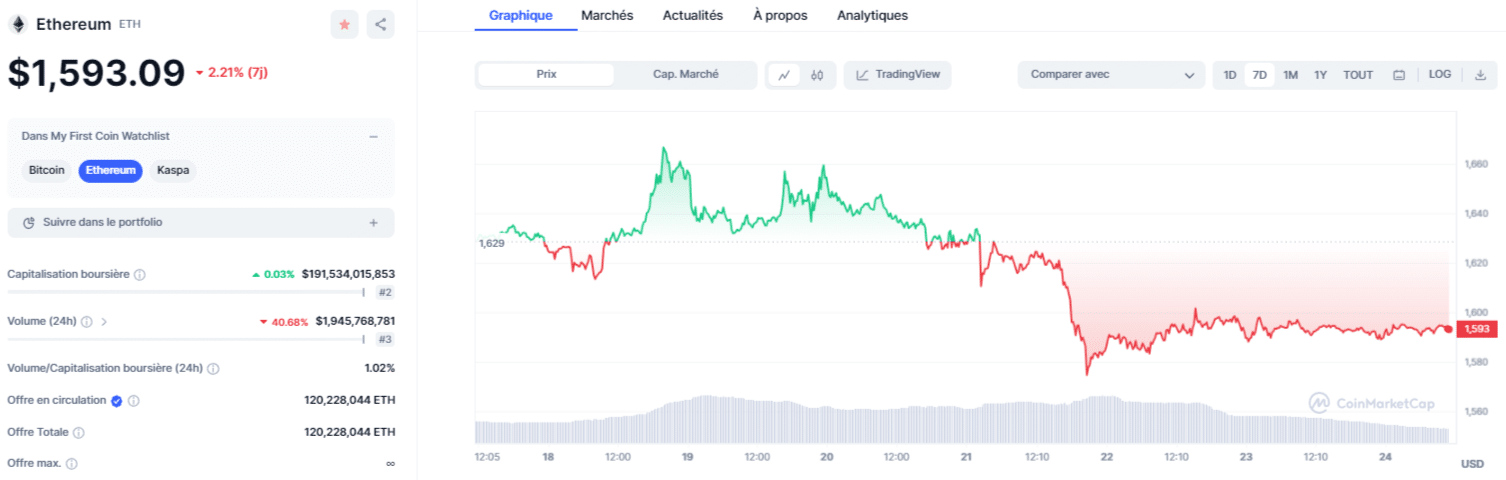Click the 1.02% ratio value

[380, 368]
